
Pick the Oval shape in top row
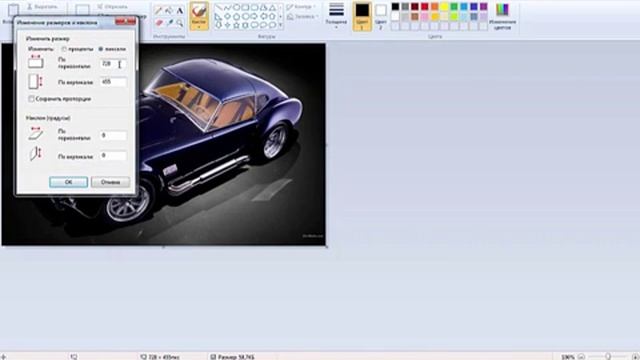tap(236, 7)
